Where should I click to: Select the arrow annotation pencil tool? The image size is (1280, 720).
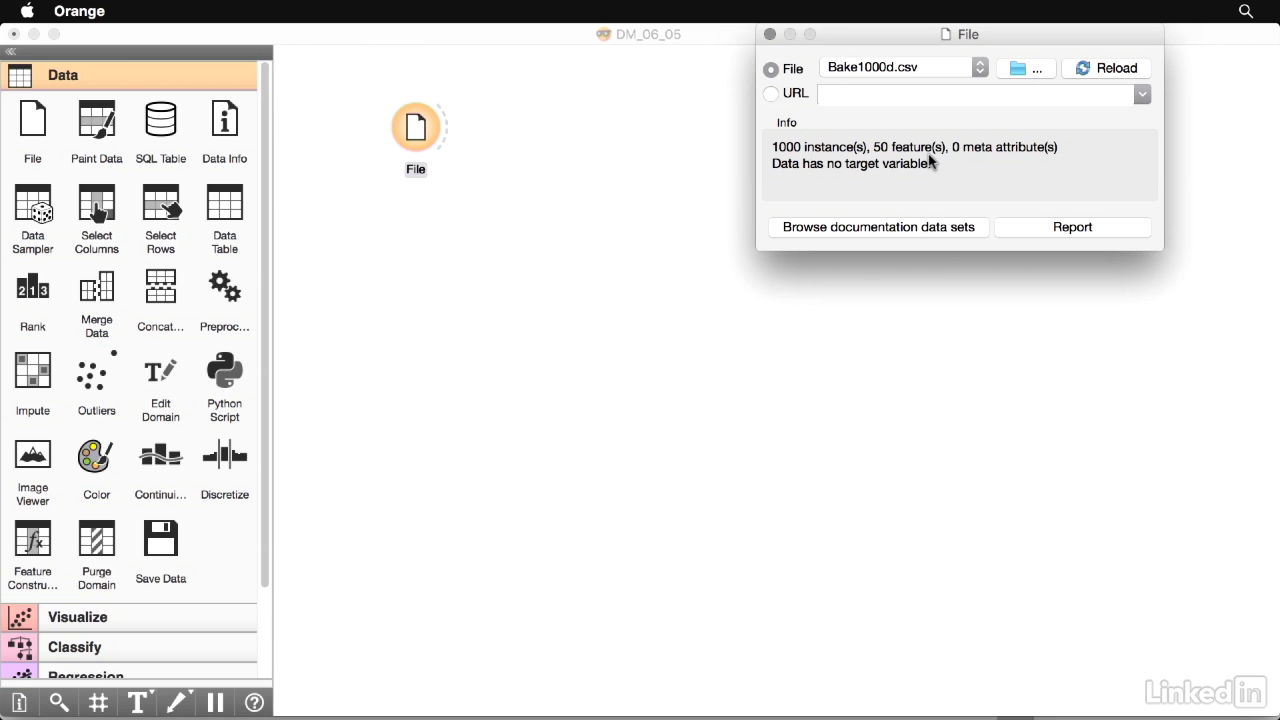click(x=177, y=703)
